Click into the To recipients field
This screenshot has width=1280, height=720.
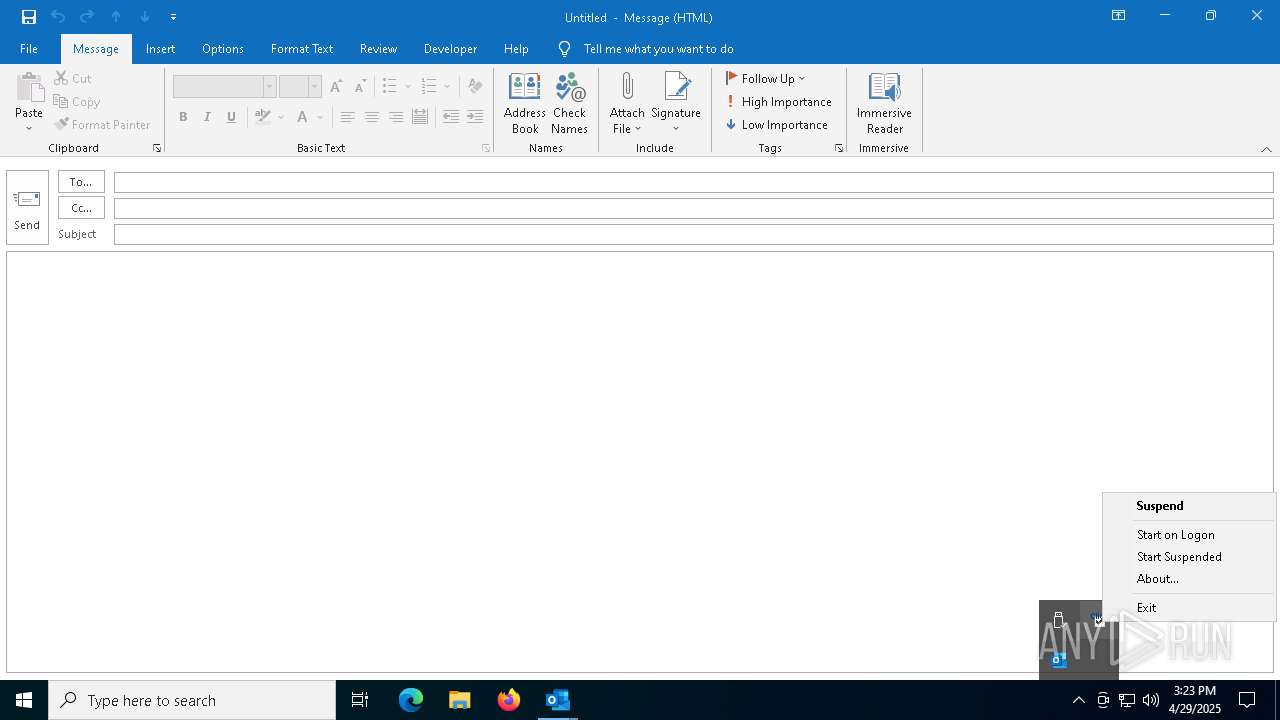click(x=693, y=182)
